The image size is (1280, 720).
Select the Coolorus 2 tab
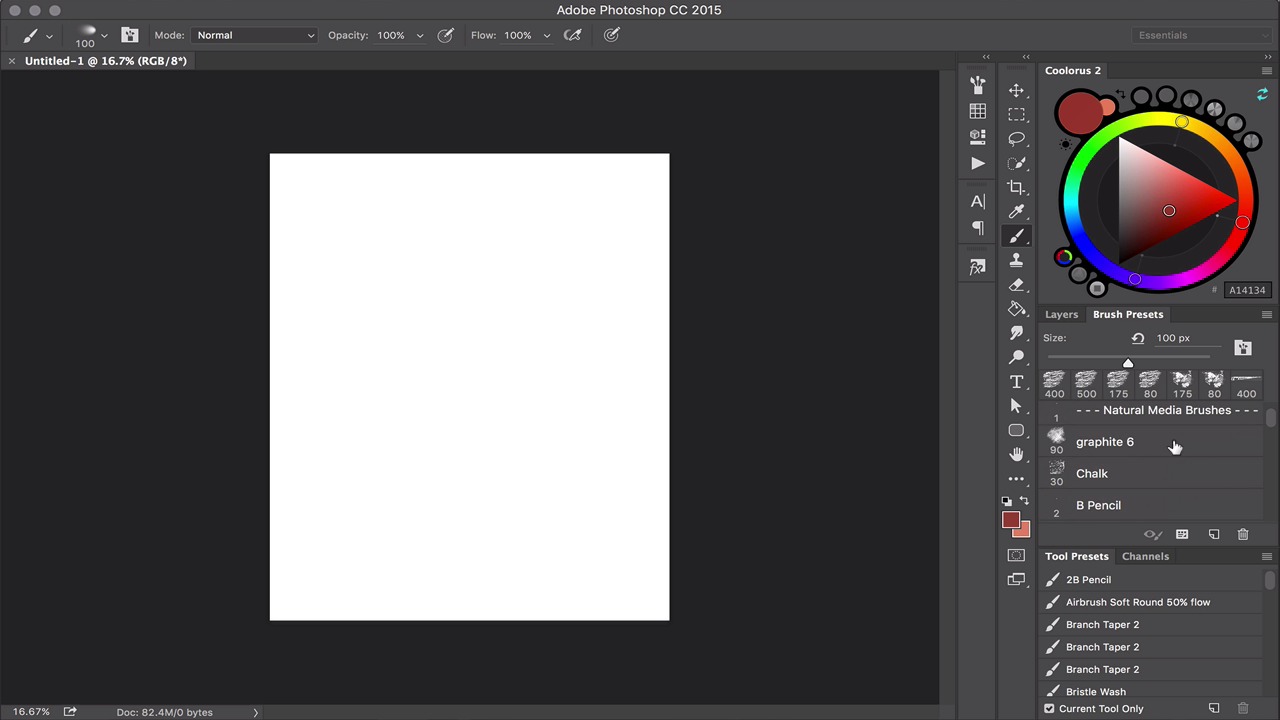tap(1072, 70)
